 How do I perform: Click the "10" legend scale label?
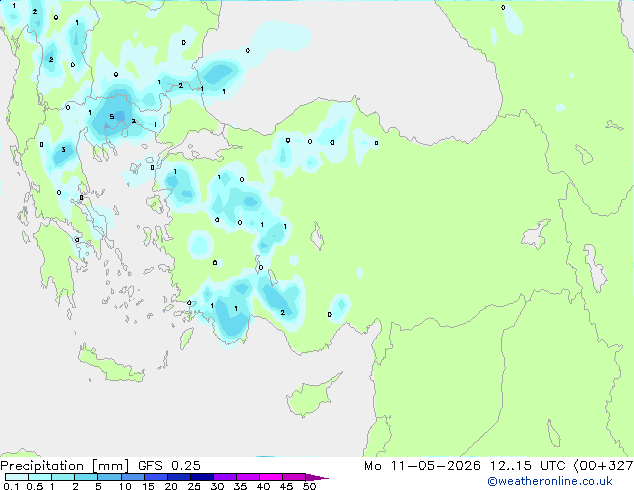point(125,486)
